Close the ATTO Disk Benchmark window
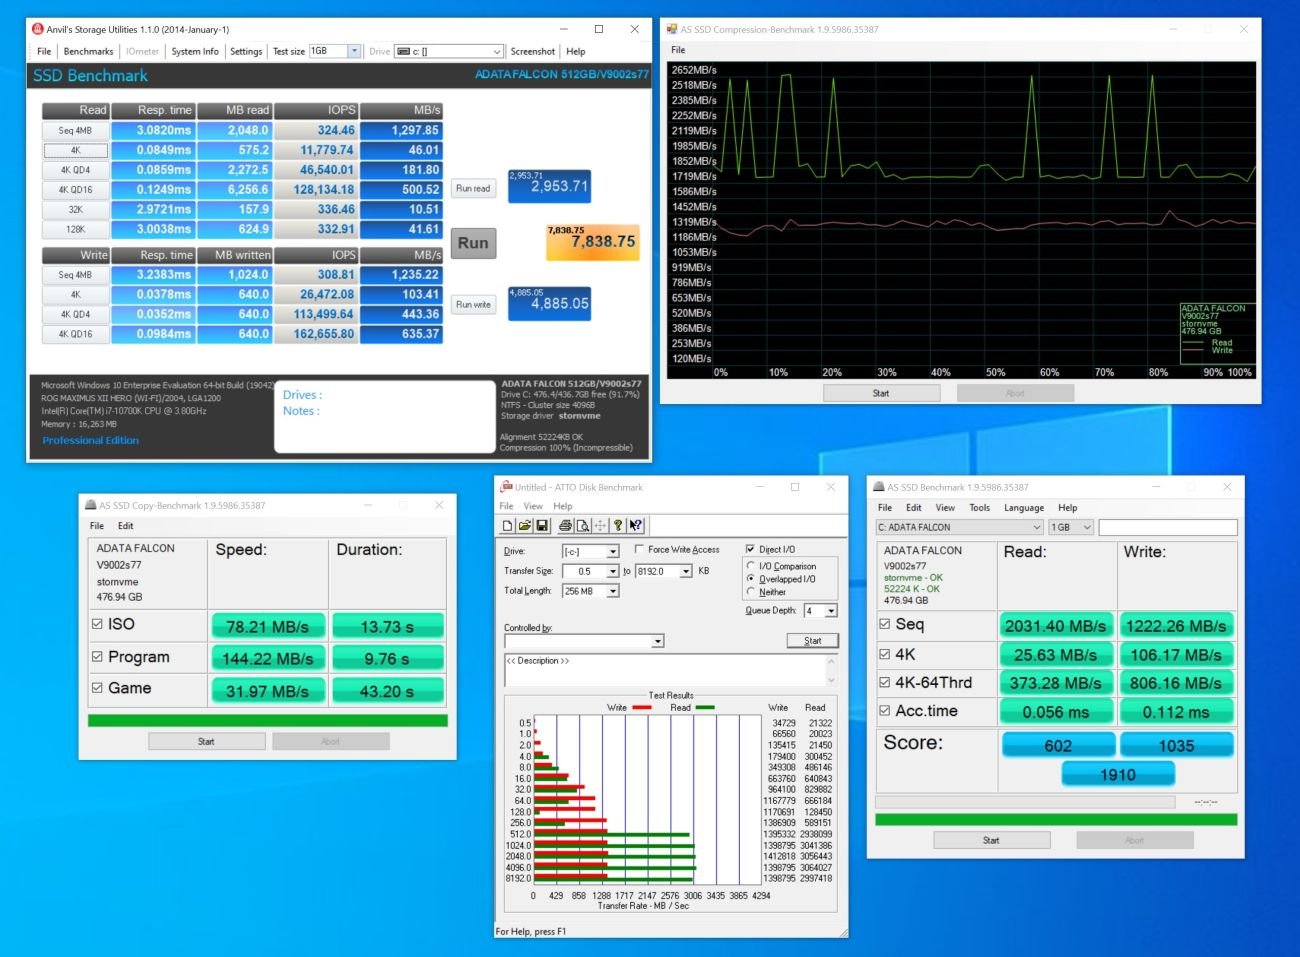The image size is (1300, 957). [830, 487]
